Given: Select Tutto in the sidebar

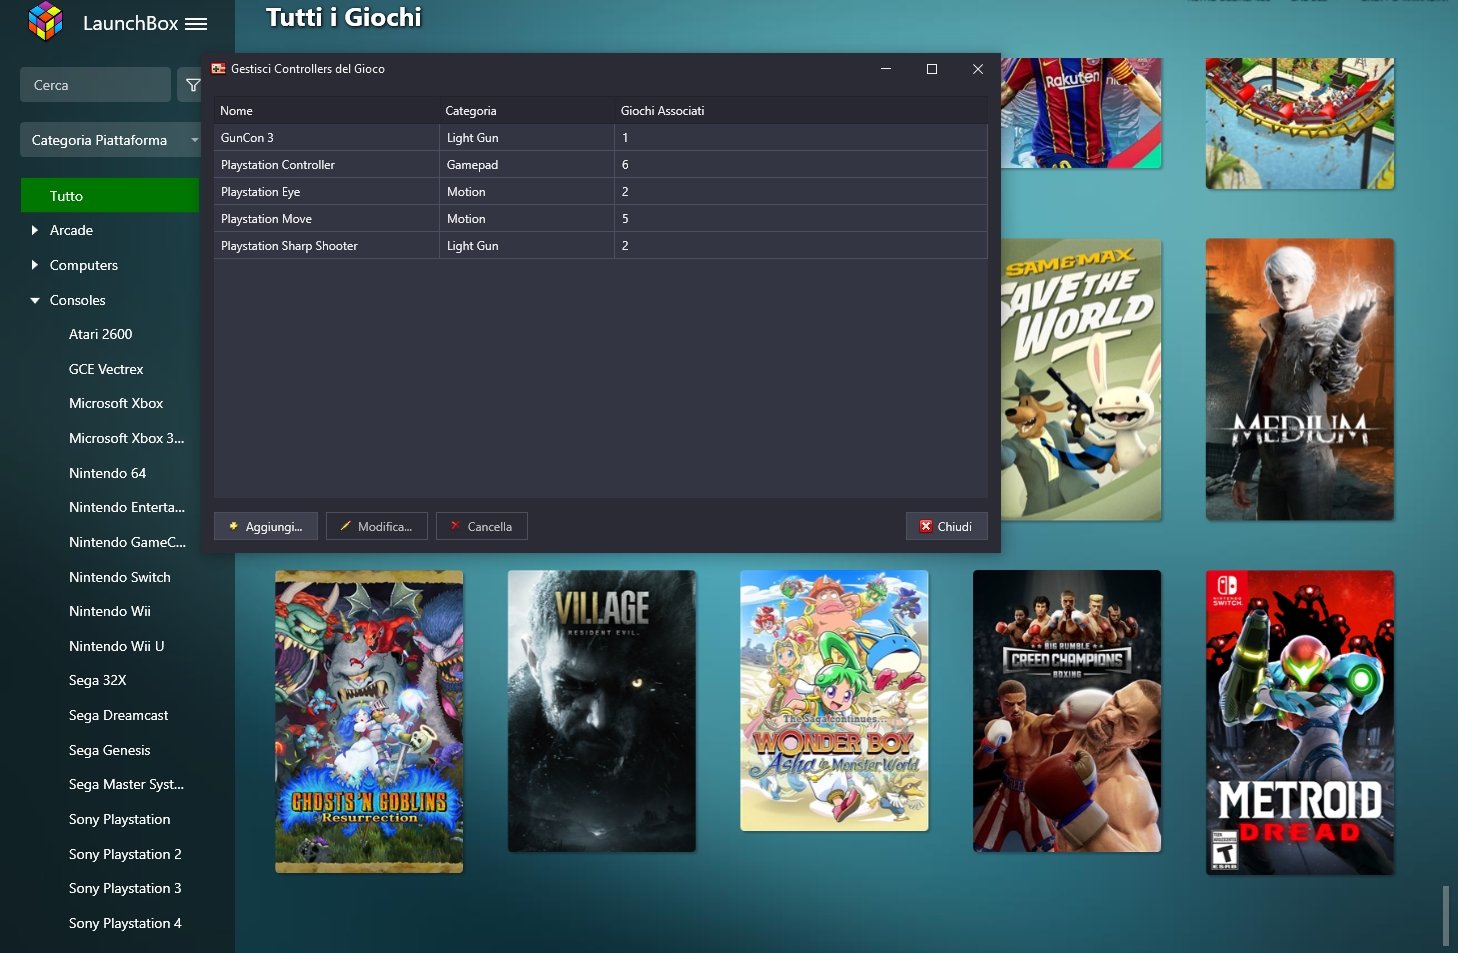Looking at the screenshot, I should pos(110,196).
